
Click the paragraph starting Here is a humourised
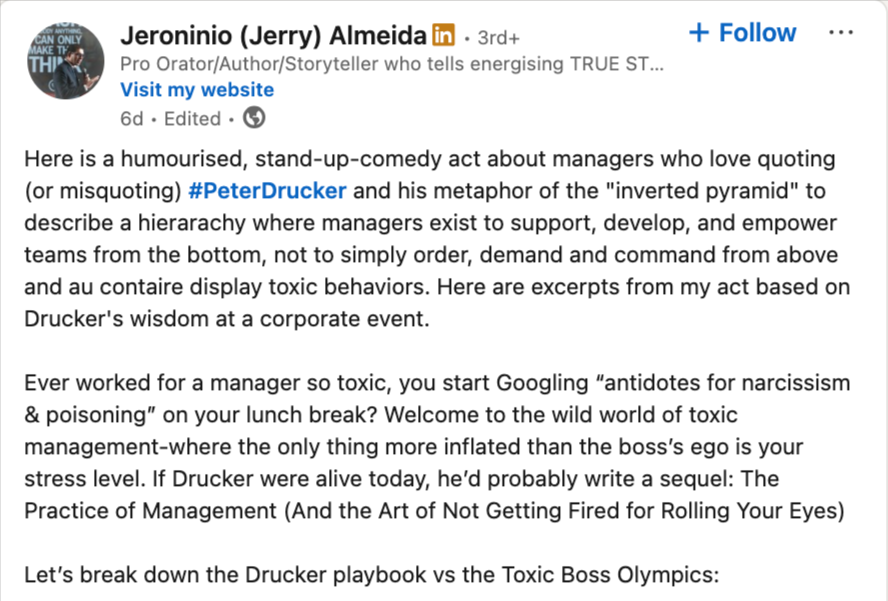(x=437, y=238)
